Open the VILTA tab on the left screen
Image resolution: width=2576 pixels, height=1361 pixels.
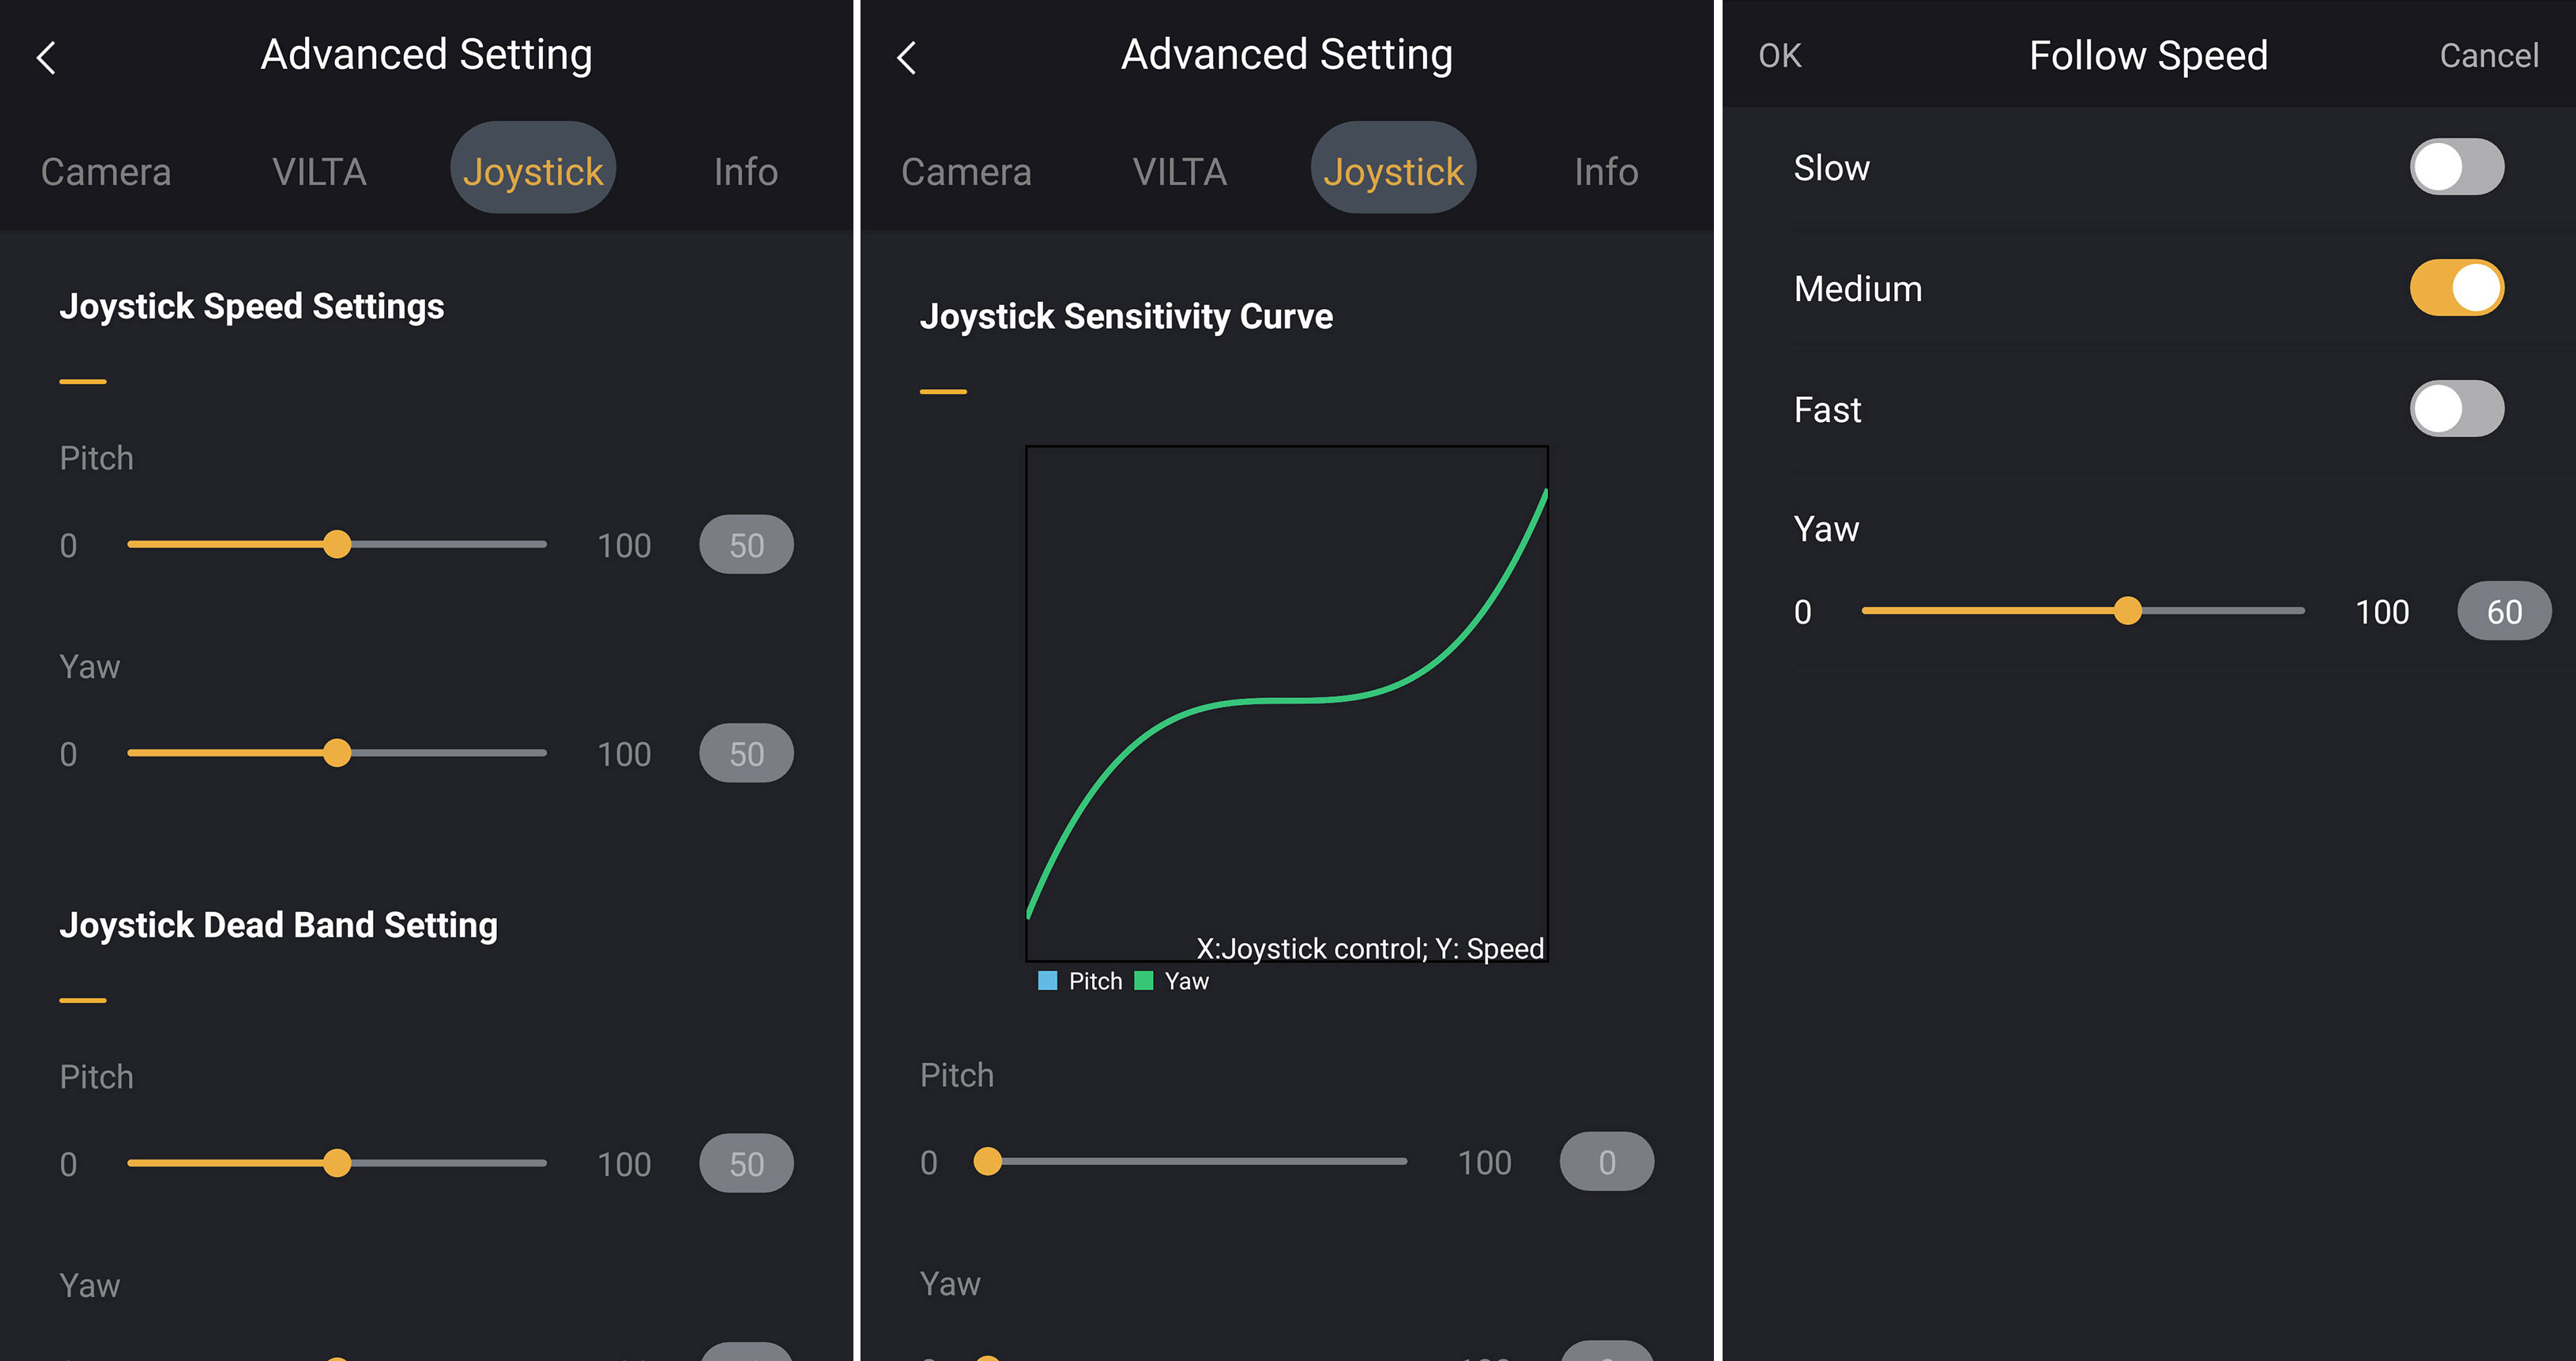pos(319,172)
